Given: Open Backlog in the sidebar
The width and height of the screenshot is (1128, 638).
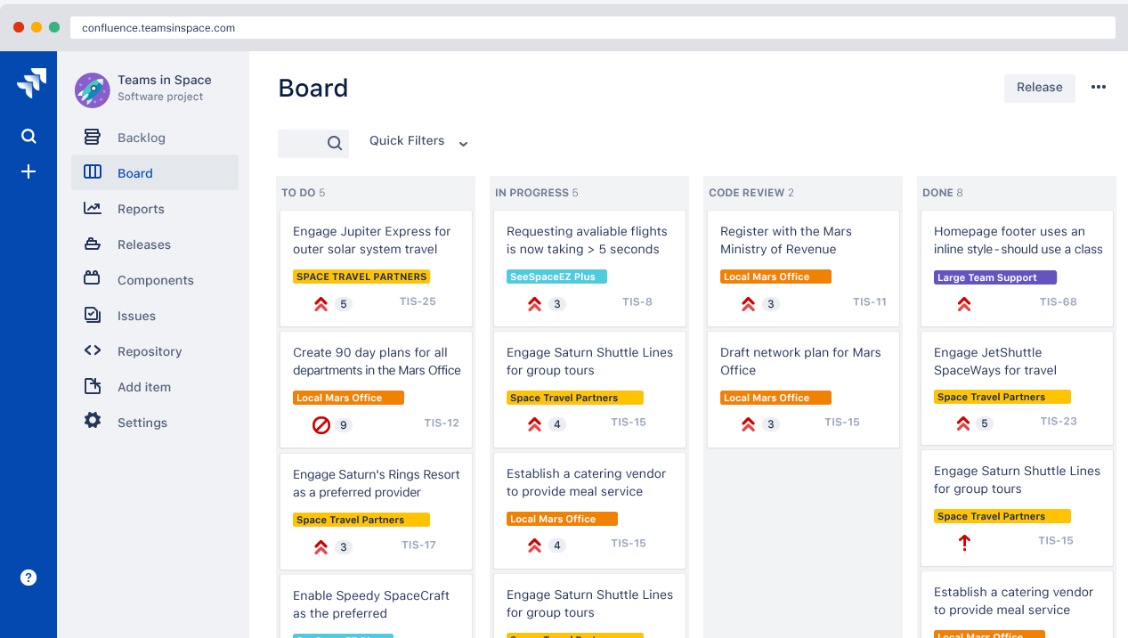Looking at the screenshot, I should [155, 137].
